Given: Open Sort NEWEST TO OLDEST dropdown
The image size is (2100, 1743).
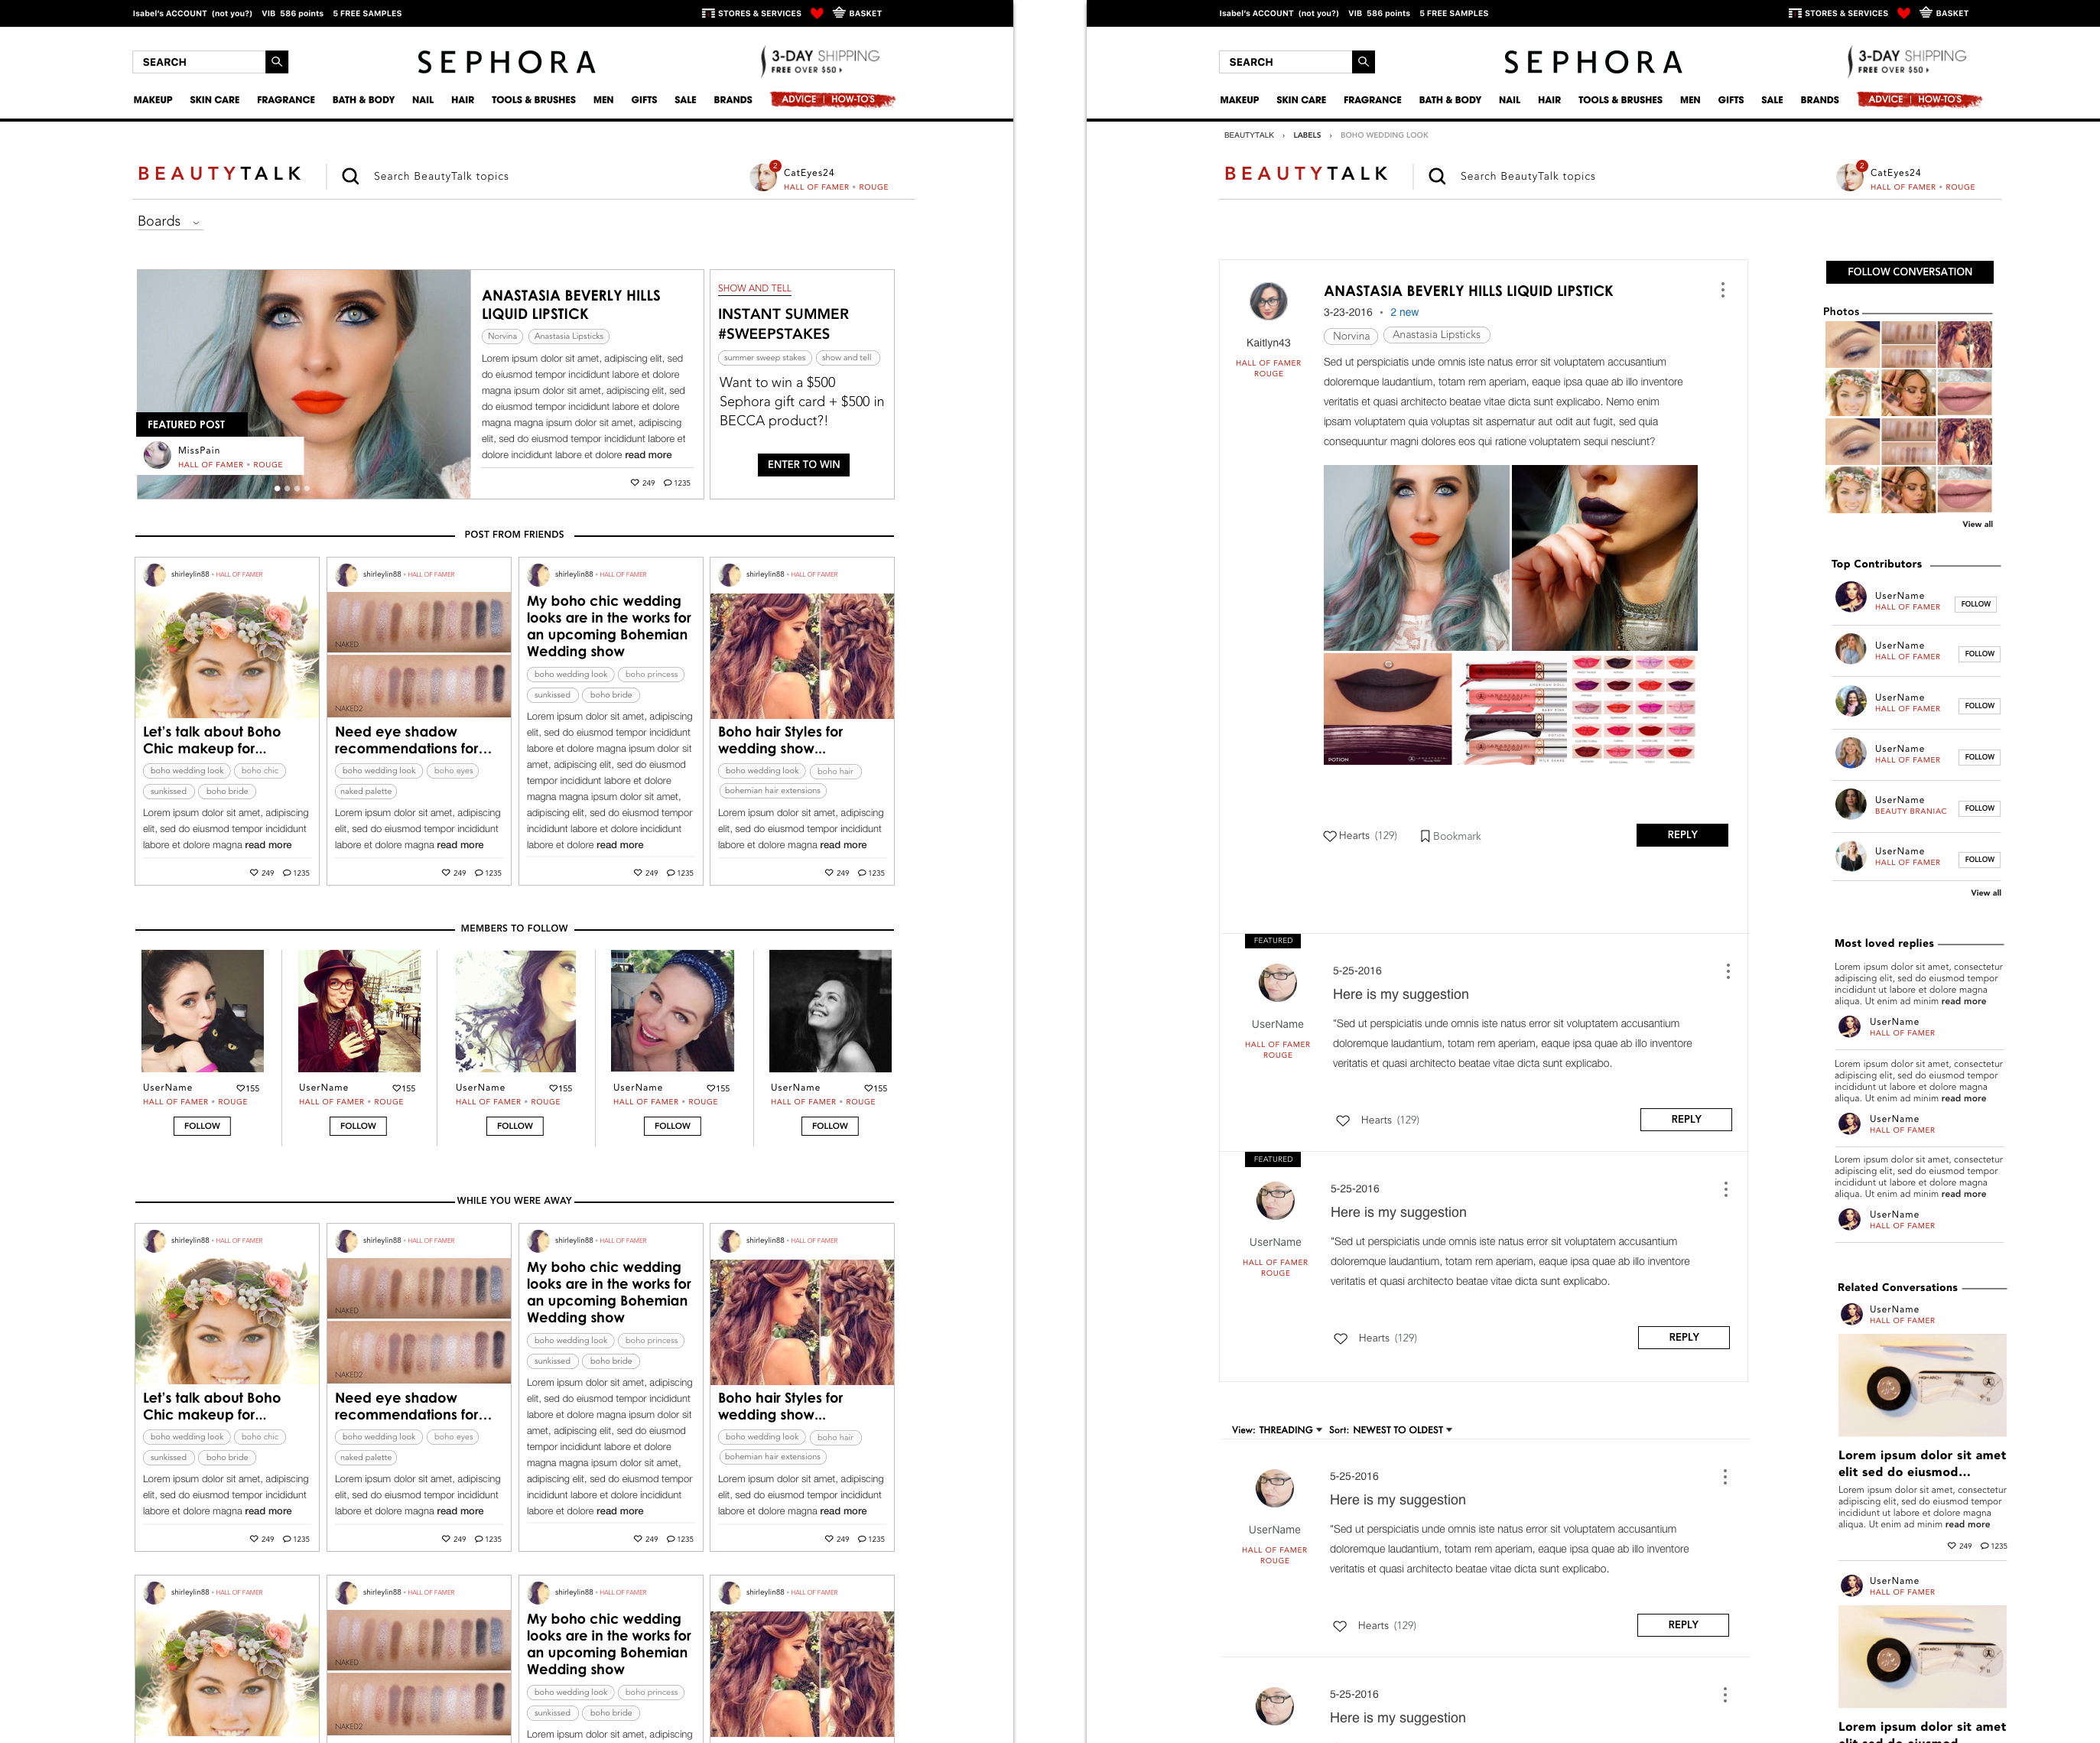Looking at the screenshot, I should 1402,1430.
